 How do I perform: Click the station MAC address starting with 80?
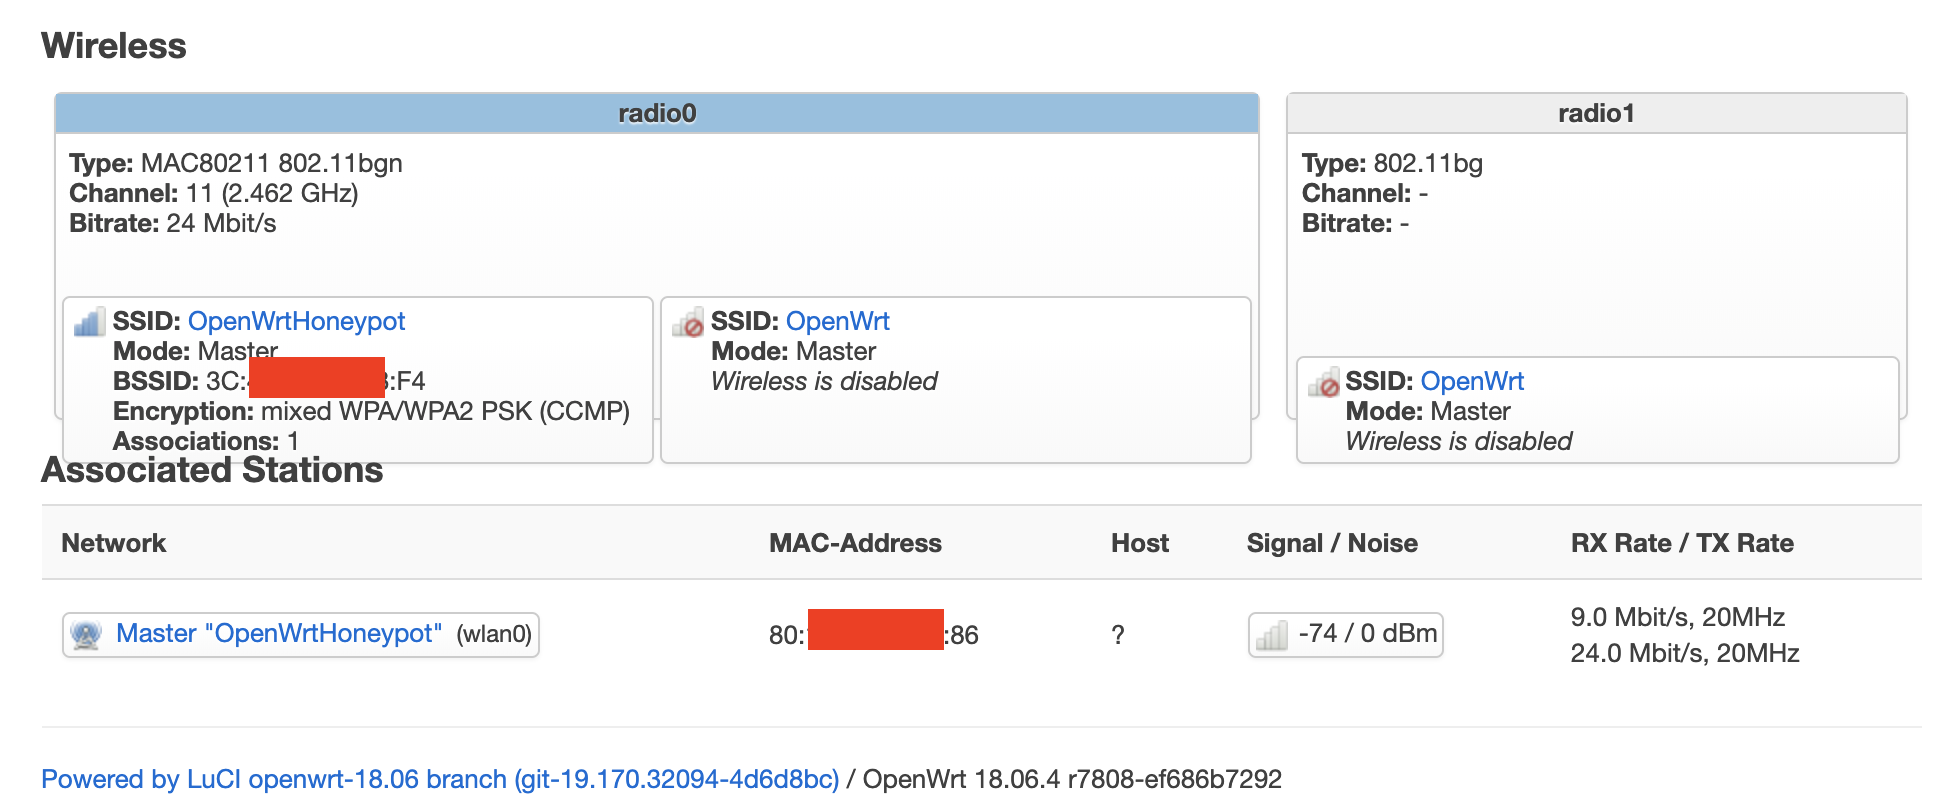[x=873, y=634]
